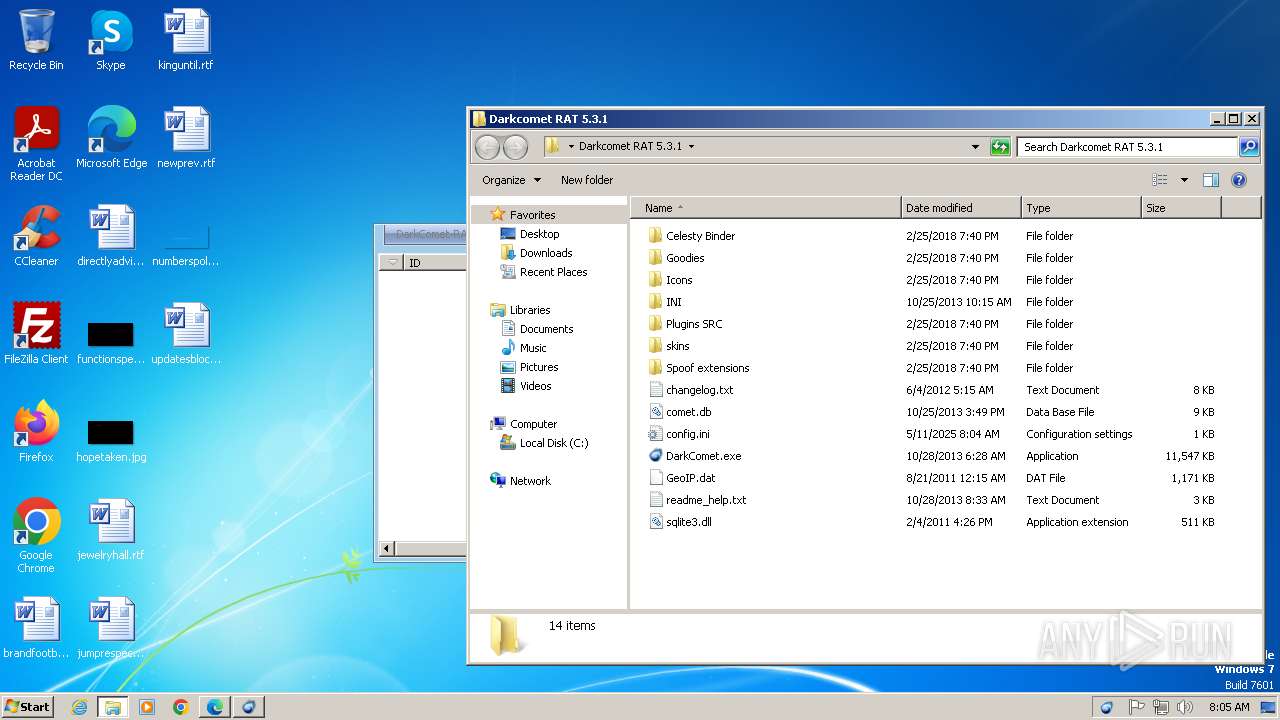The height and width of the screenshot is (720, 1280).
Task: Open FileZilla Client shortcut
Action: point(36,334)
